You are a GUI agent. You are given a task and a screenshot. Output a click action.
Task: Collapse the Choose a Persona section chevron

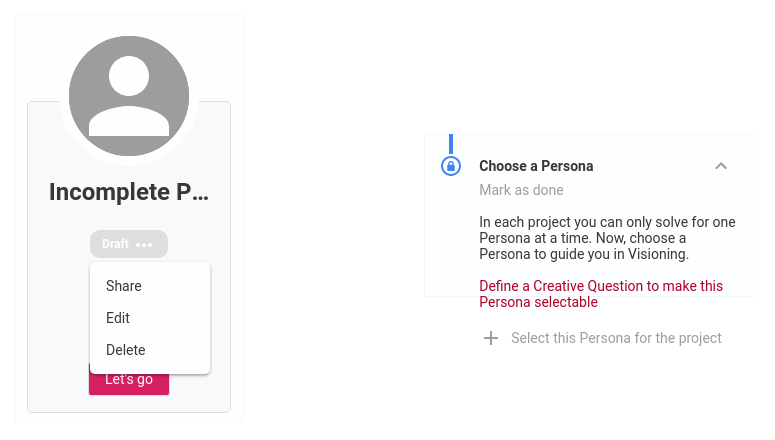pos(721,166)
